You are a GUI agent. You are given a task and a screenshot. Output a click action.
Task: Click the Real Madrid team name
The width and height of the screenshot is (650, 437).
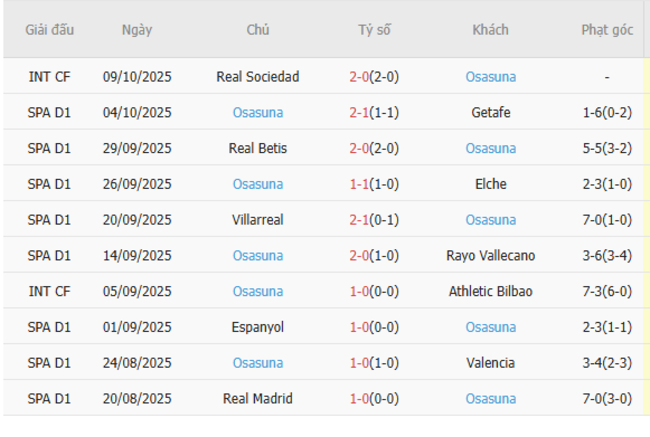click(257, 399)
